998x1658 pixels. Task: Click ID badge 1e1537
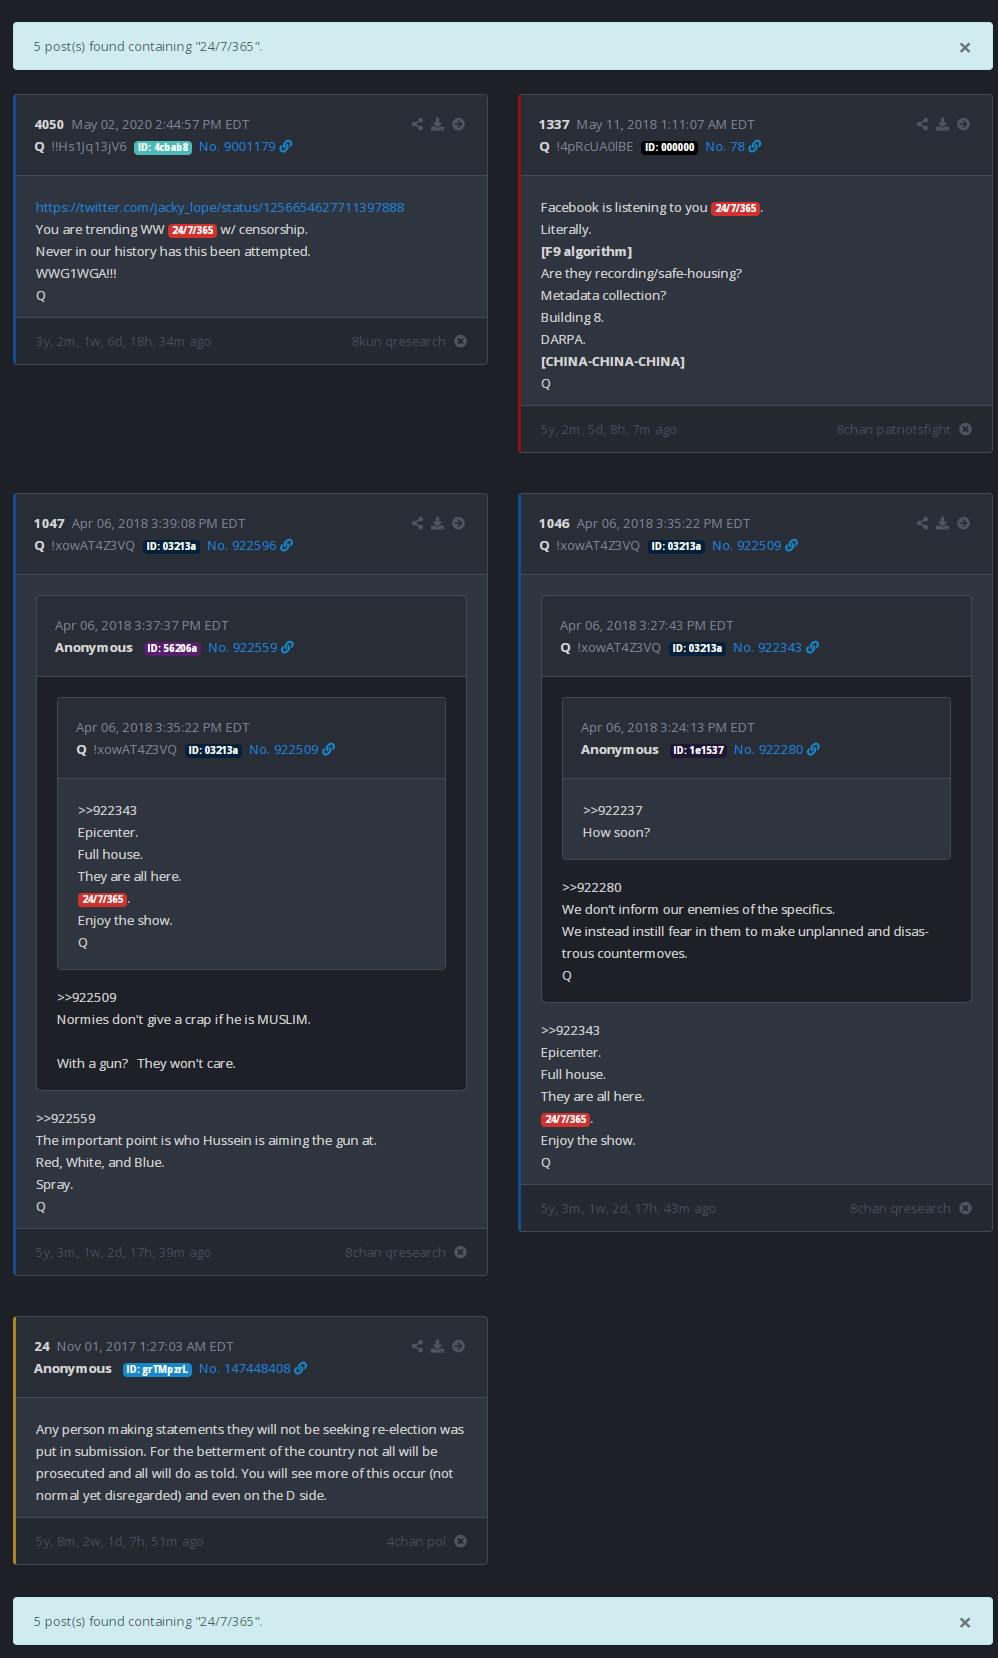click(698, 750)
